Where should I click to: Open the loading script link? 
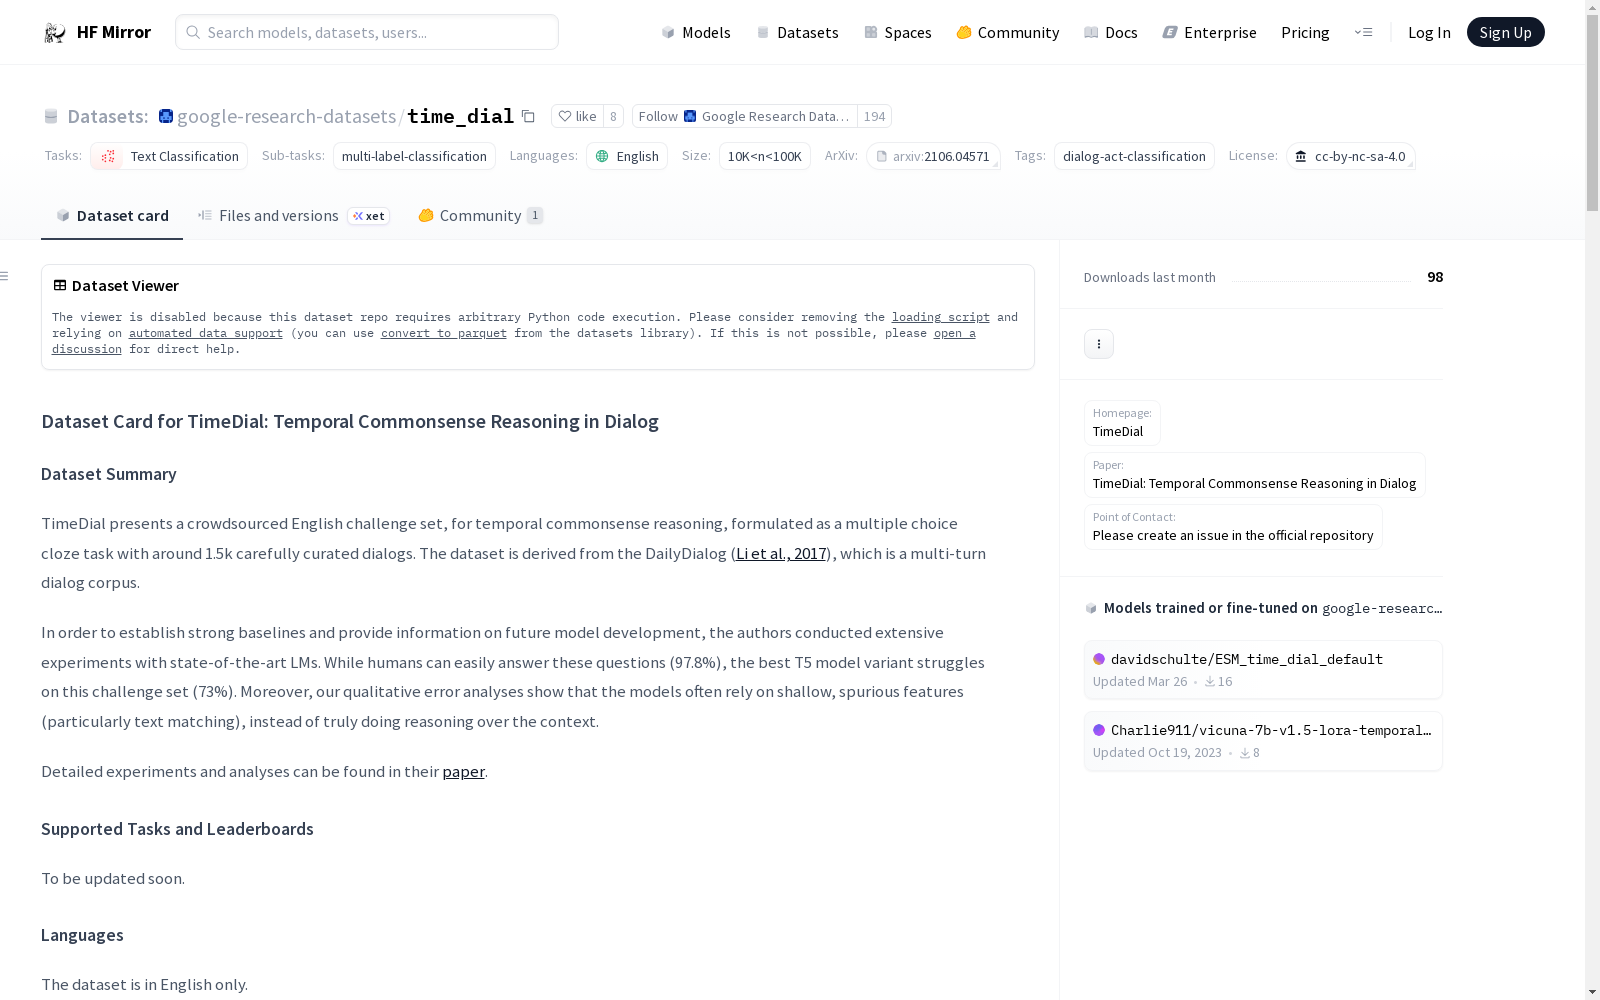[x=941, y=317]
